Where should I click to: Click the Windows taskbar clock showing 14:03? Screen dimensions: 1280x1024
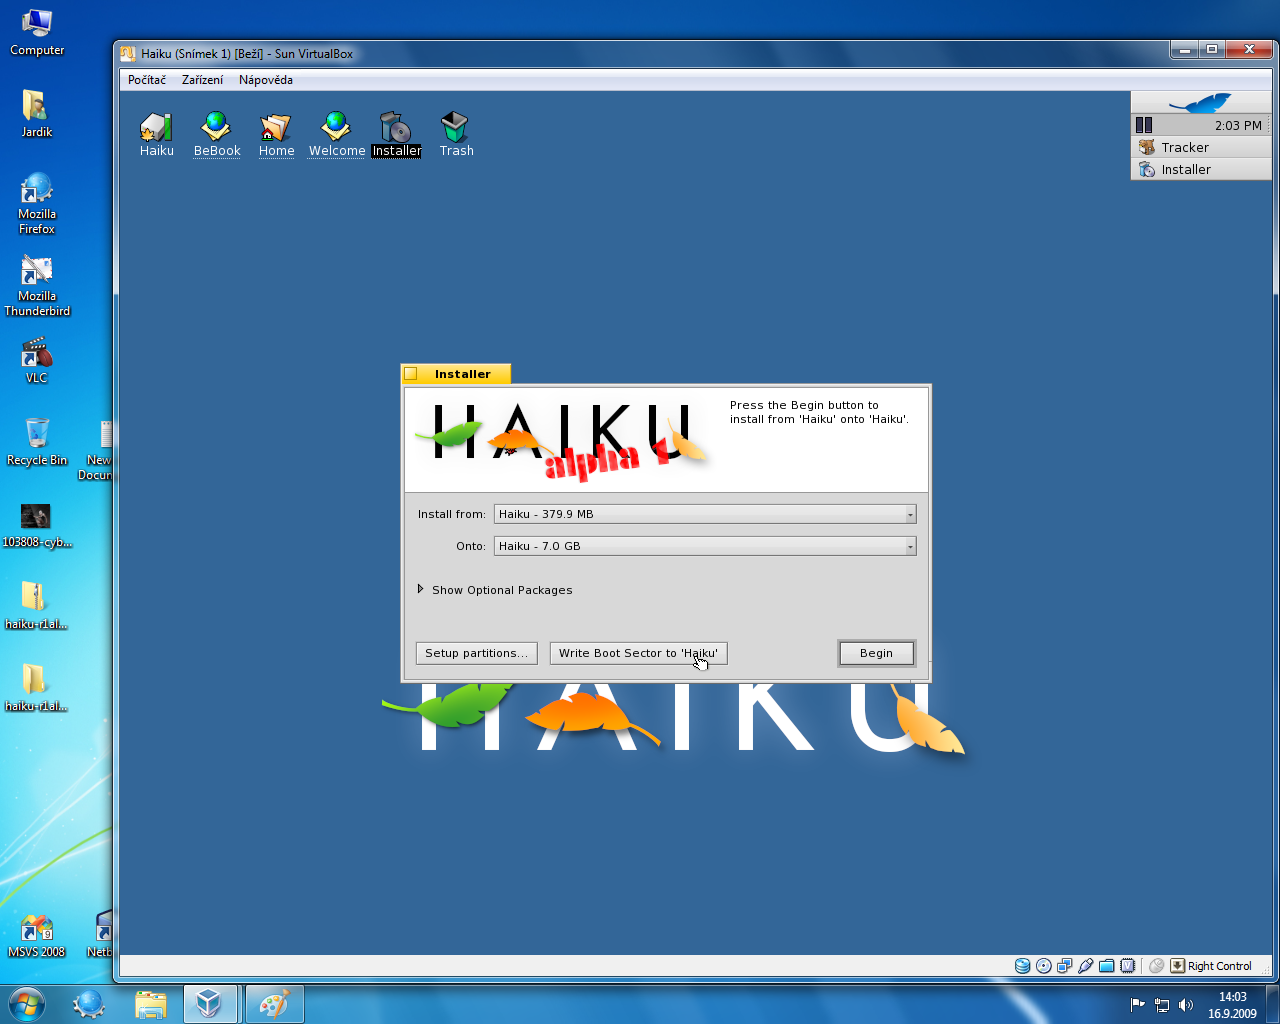(1232, 1005)
